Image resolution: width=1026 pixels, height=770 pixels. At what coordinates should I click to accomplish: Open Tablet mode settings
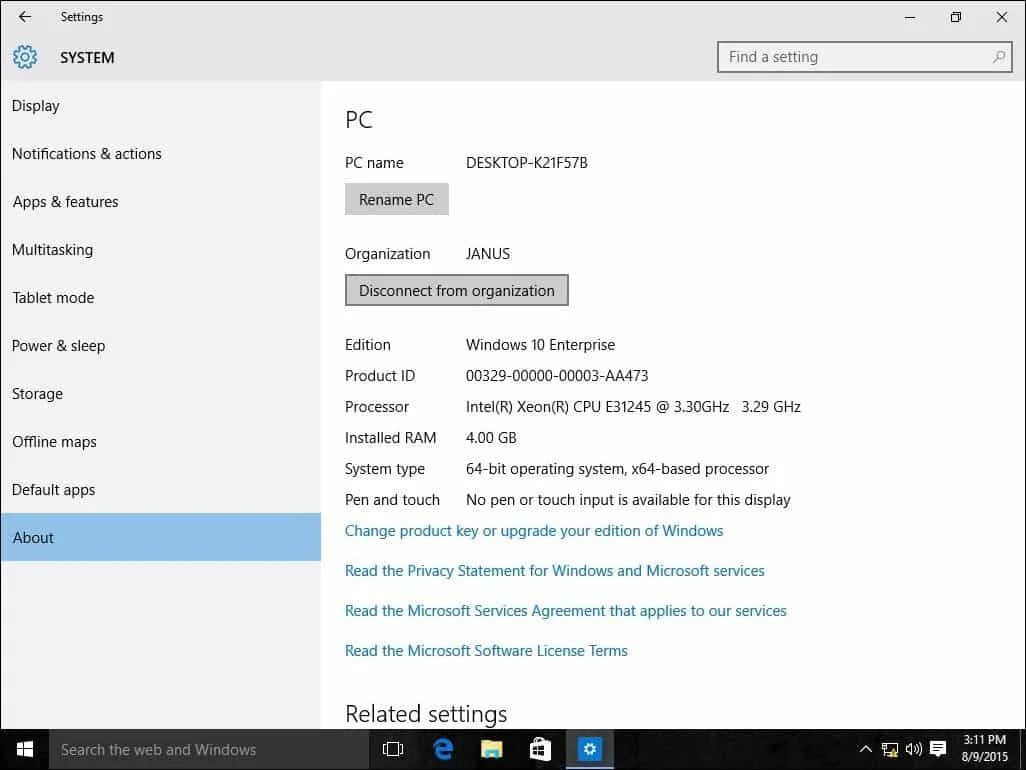point(161,298)
